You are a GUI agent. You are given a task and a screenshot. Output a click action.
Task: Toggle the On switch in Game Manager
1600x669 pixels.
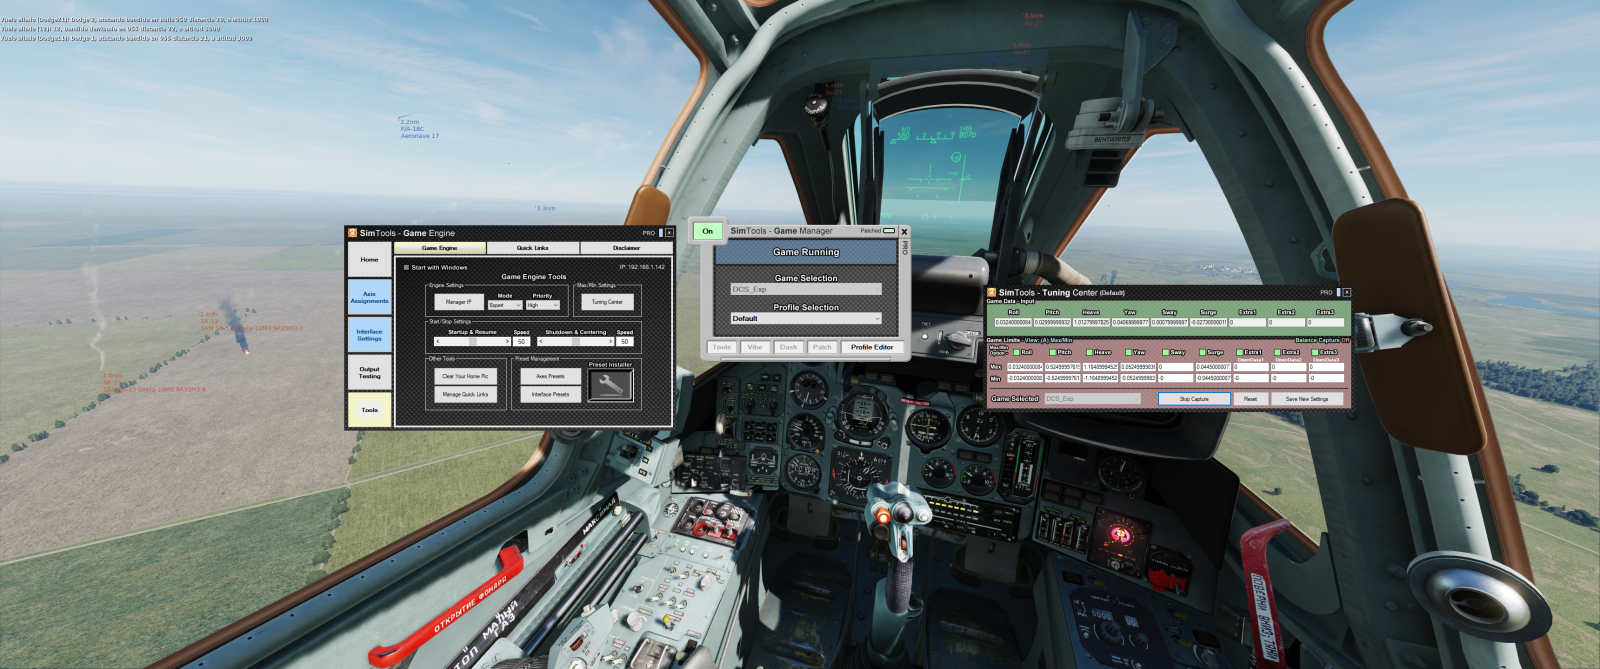tap(707, 231)
